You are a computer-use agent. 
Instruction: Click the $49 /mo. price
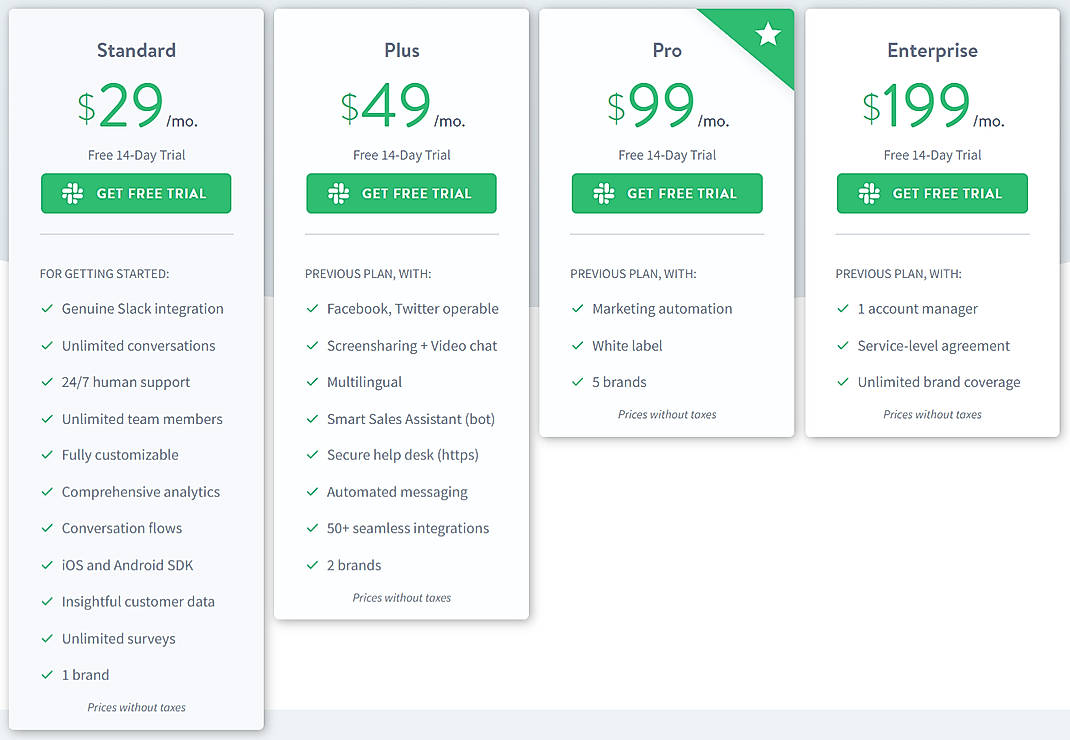(x=402, y=105)
